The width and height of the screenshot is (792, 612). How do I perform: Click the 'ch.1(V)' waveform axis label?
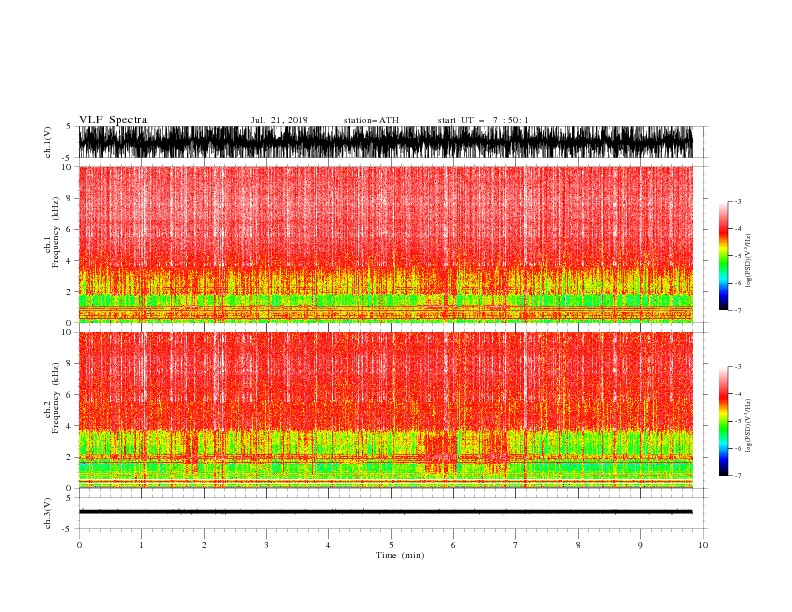[48, 142]
